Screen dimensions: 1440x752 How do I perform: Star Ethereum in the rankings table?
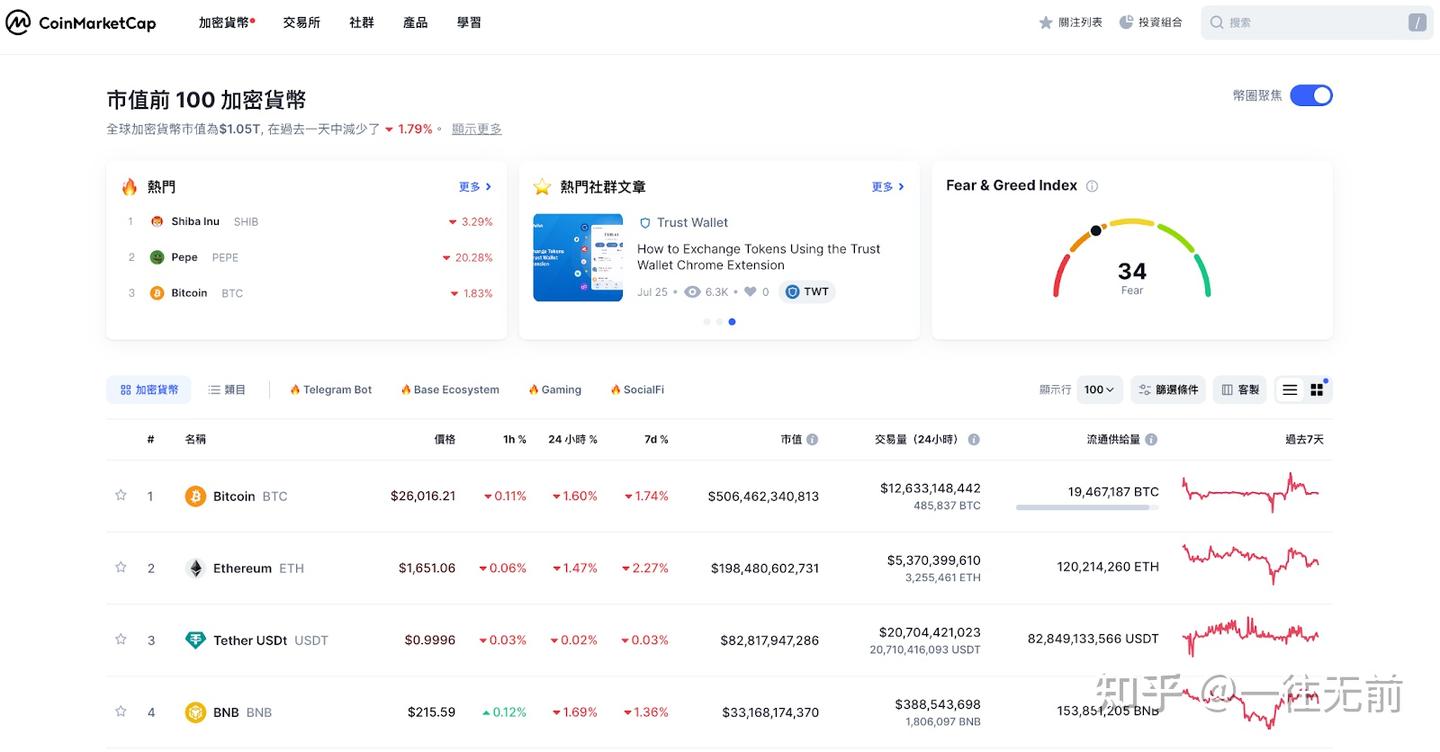click(120, 567)
